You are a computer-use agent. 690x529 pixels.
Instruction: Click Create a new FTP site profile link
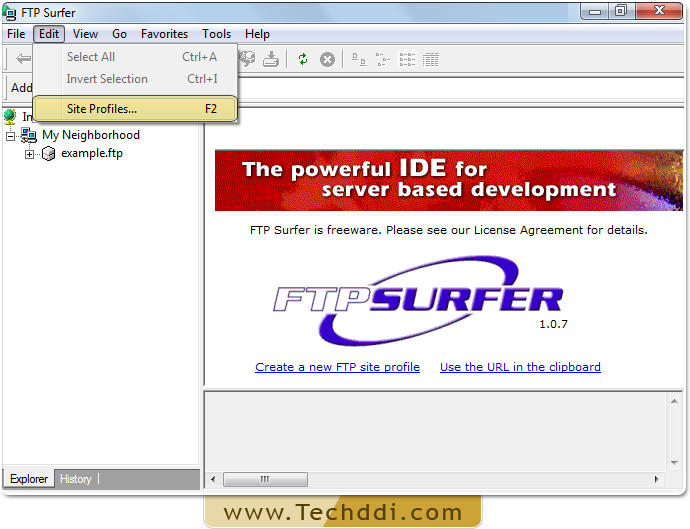(338, 367)
